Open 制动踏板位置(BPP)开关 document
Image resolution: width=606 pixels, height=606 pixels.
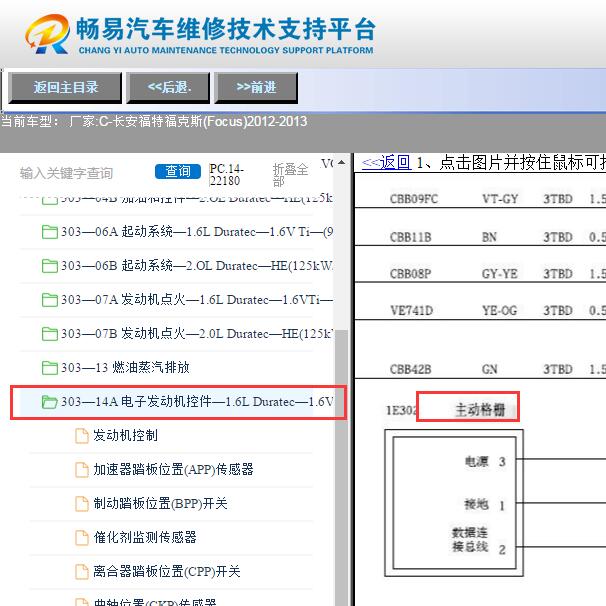tap(160, 504)
